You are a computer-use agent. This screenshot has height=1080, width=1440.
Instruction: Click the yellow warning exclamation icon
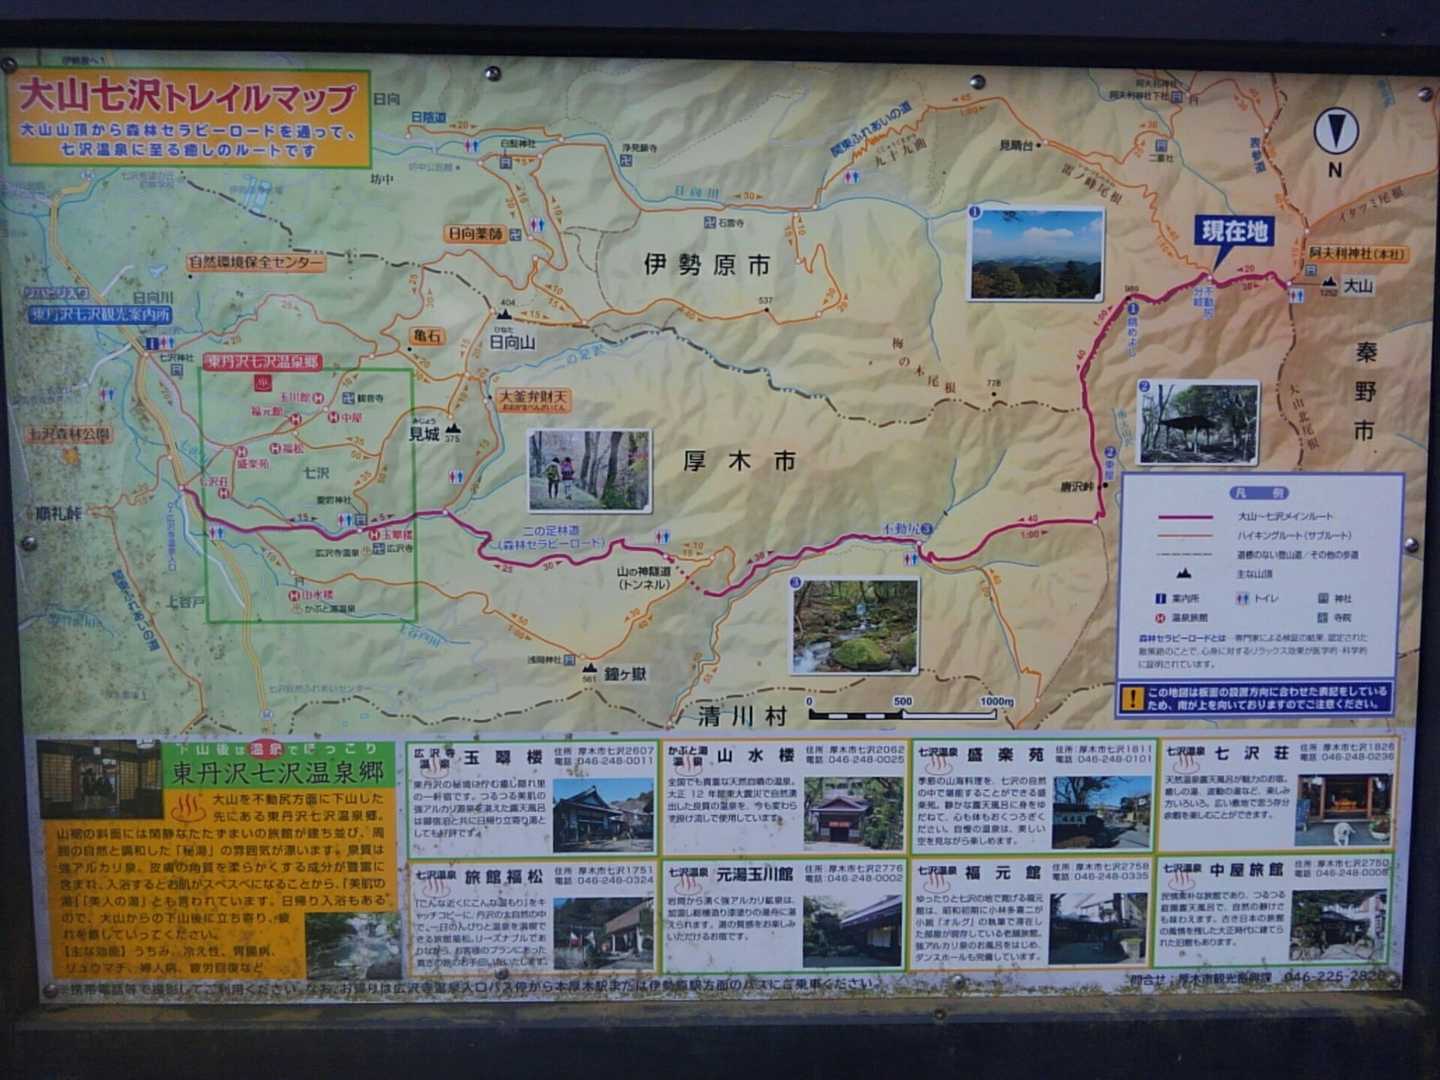click(1131, 697)
